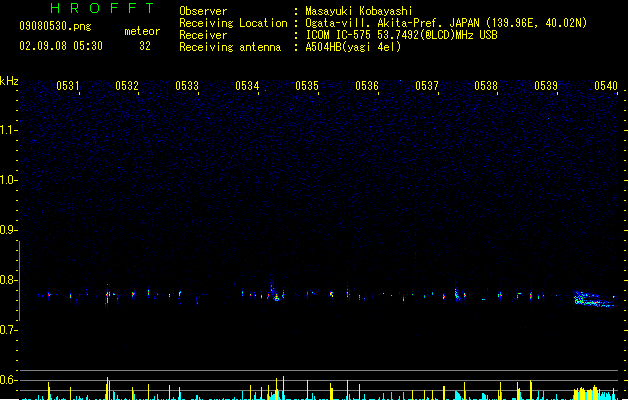
Task: Click time marker 0534
Action: coord(247,86)
